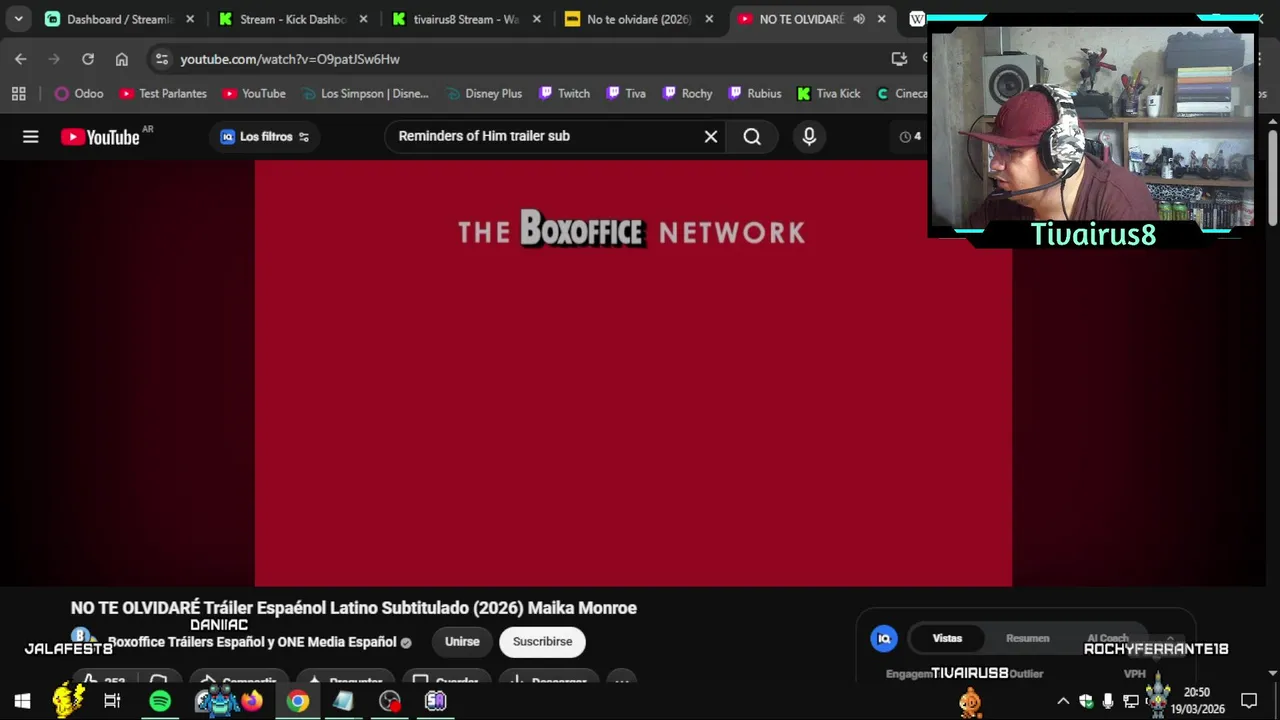Open the Tiva bookmark
1280x720 pixels.
[x=626, y=94]
